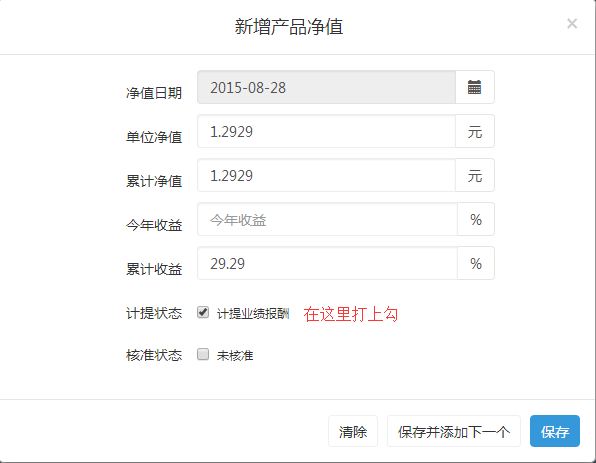
Task: Click the % addon beside 累计收益
Action: coord(476,263)
